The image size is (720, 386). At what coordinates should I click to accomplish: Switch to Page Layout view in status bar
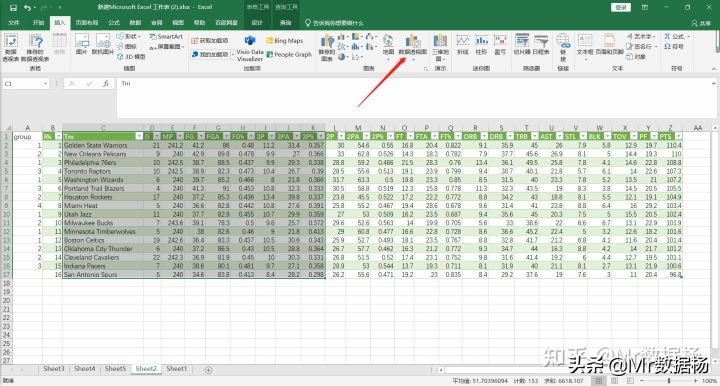(614, 381)
